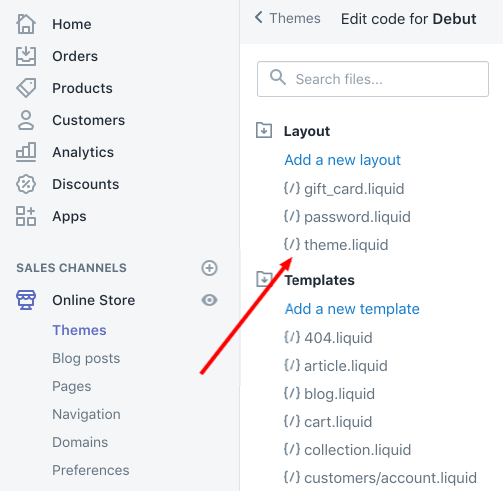Click the Online Store storefront icon
503x491 pixels.
pos(26,300)
